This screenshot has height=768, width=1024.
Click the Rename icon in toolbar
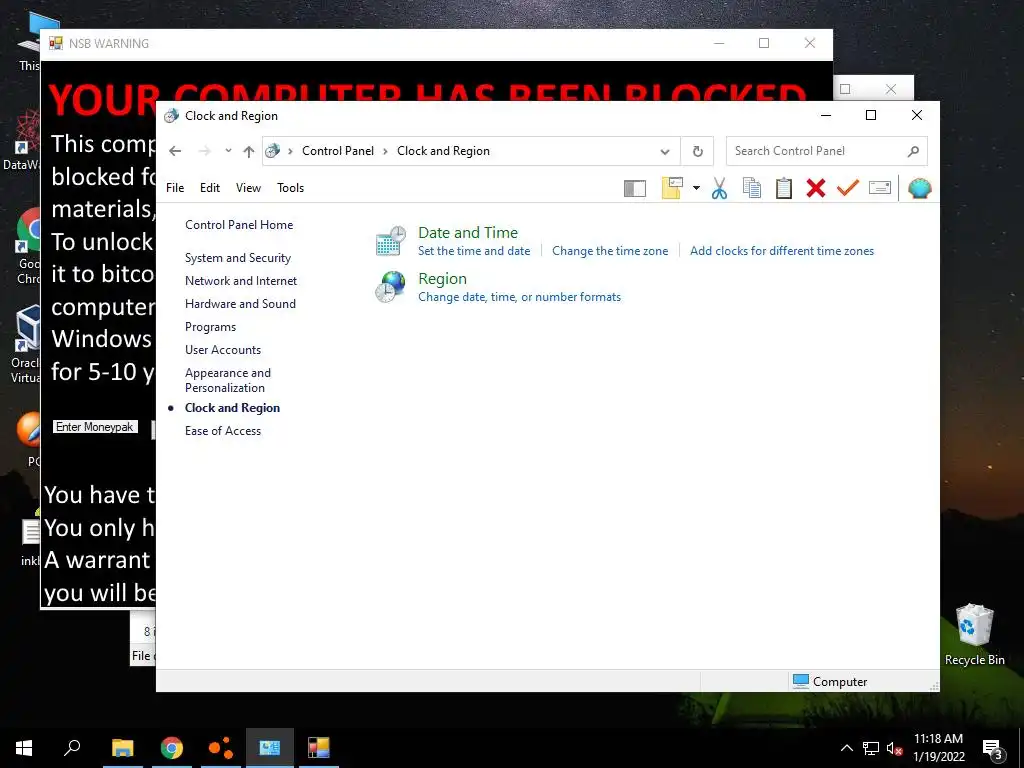[x=880, y=188]
